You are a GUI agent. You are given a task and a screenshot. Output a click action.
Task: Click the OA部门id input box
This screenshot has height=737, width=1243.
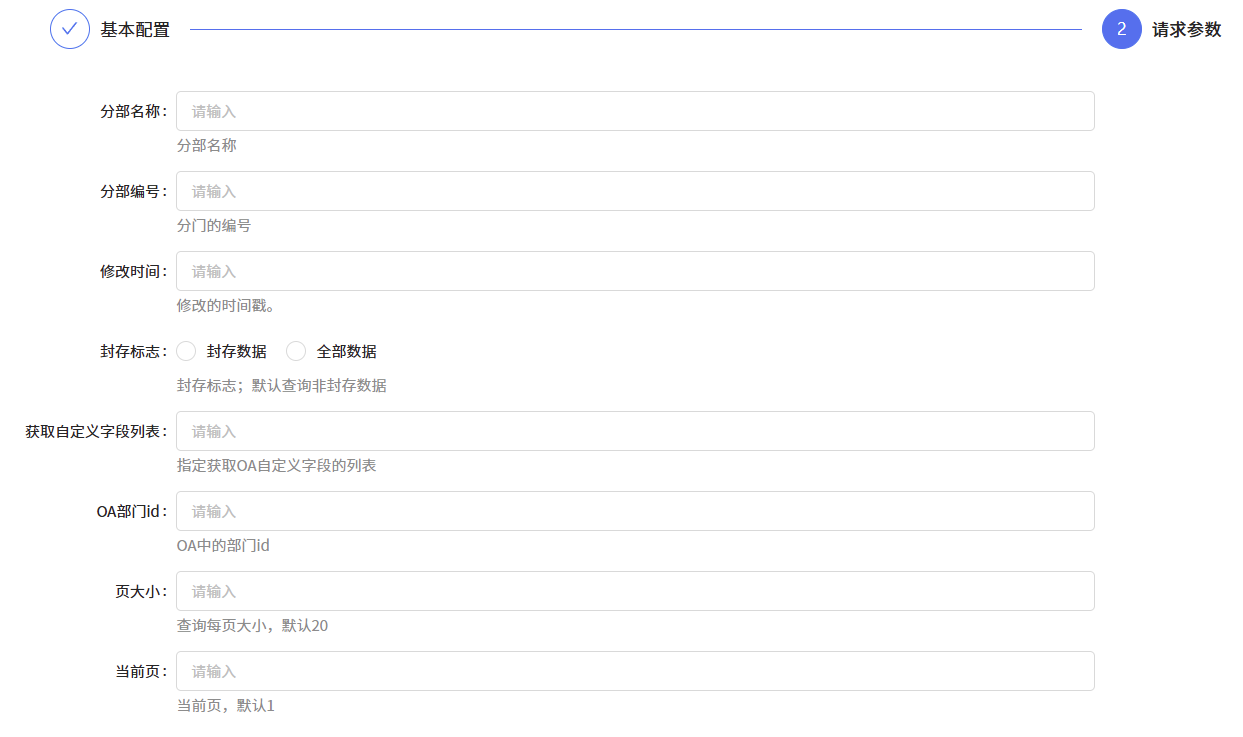click(x=635, y=511)
